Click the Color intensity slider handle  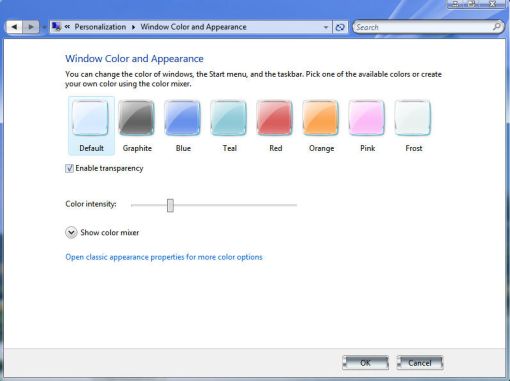click(170, 205)
